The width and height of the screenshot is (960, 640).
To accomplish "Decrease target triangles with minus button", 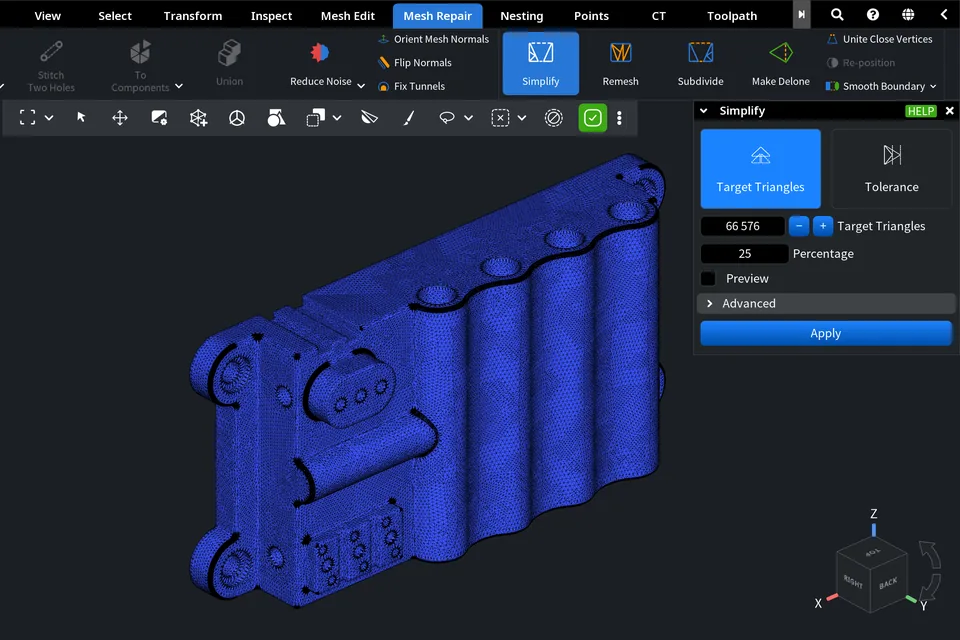I will point(799,226).
